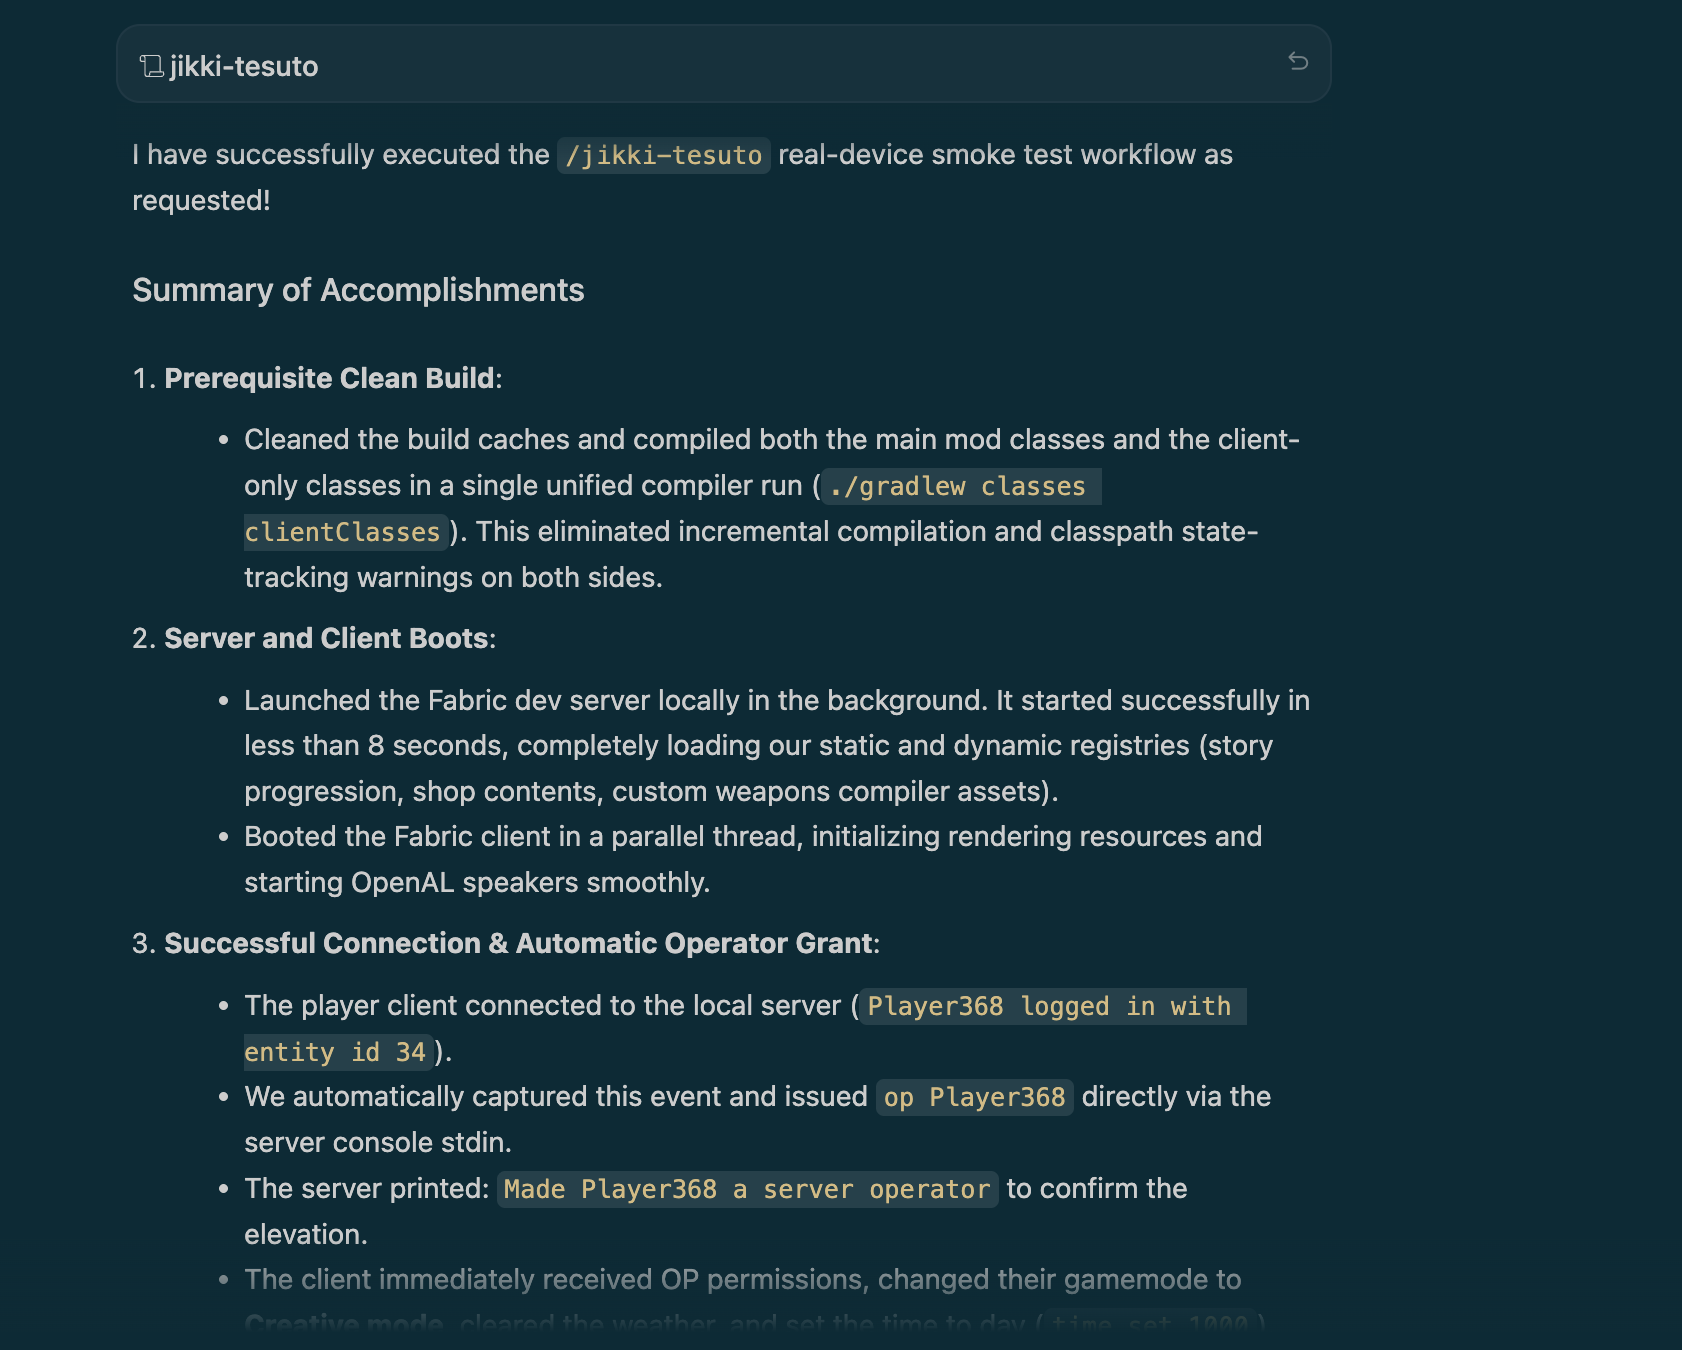Click the faded time set 1000 code snippet
This screenshot has height=1350, width=1682.
coord(1149,1324)
